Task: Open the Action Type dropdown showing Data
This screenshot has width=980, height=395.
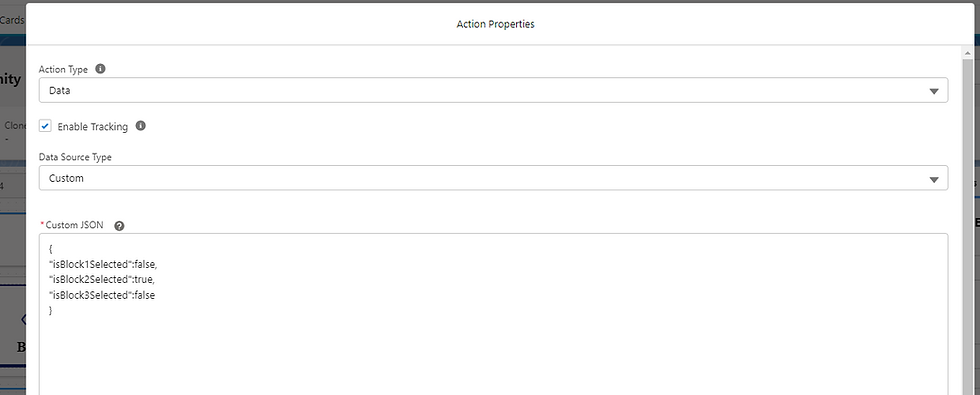Action: [x=493, y=90]
